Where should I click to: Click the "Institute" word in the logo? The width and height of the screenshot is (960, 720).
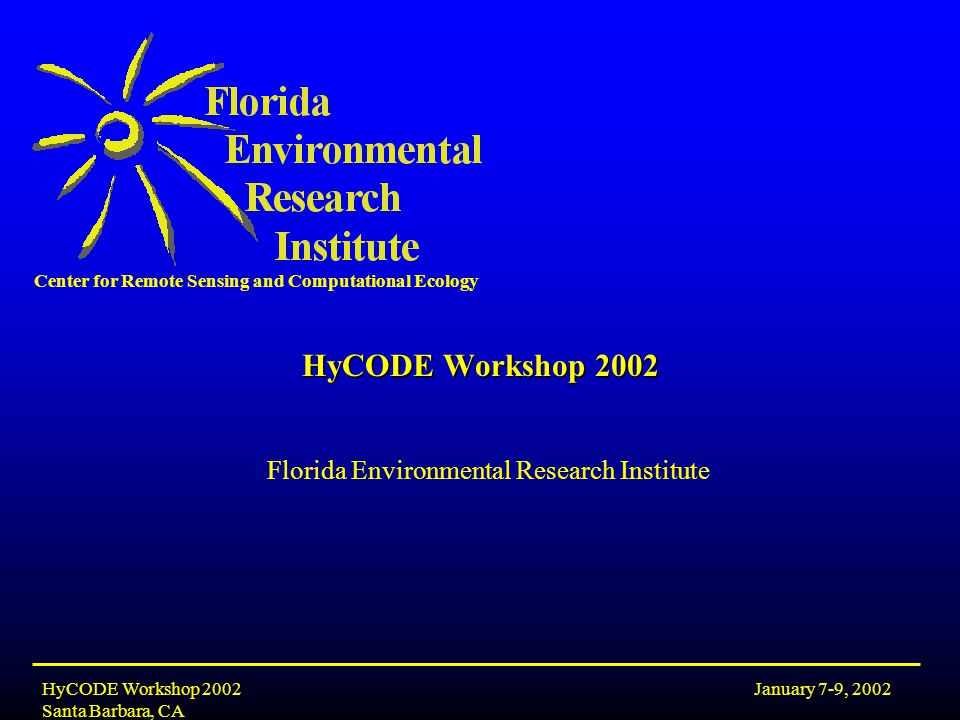pos(347,247)
